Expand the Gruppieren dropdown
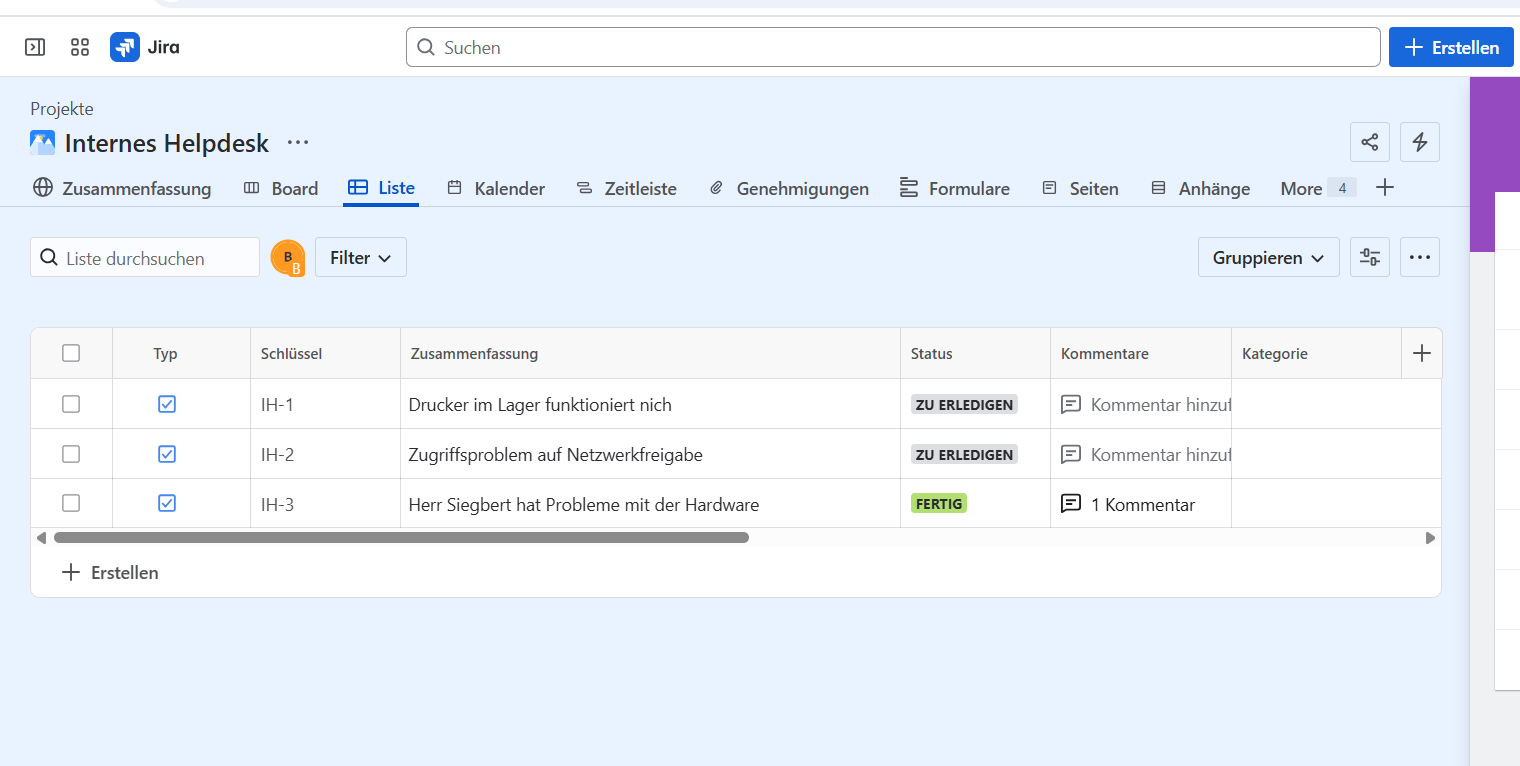1520x766 pixels. coord(1268,258)
